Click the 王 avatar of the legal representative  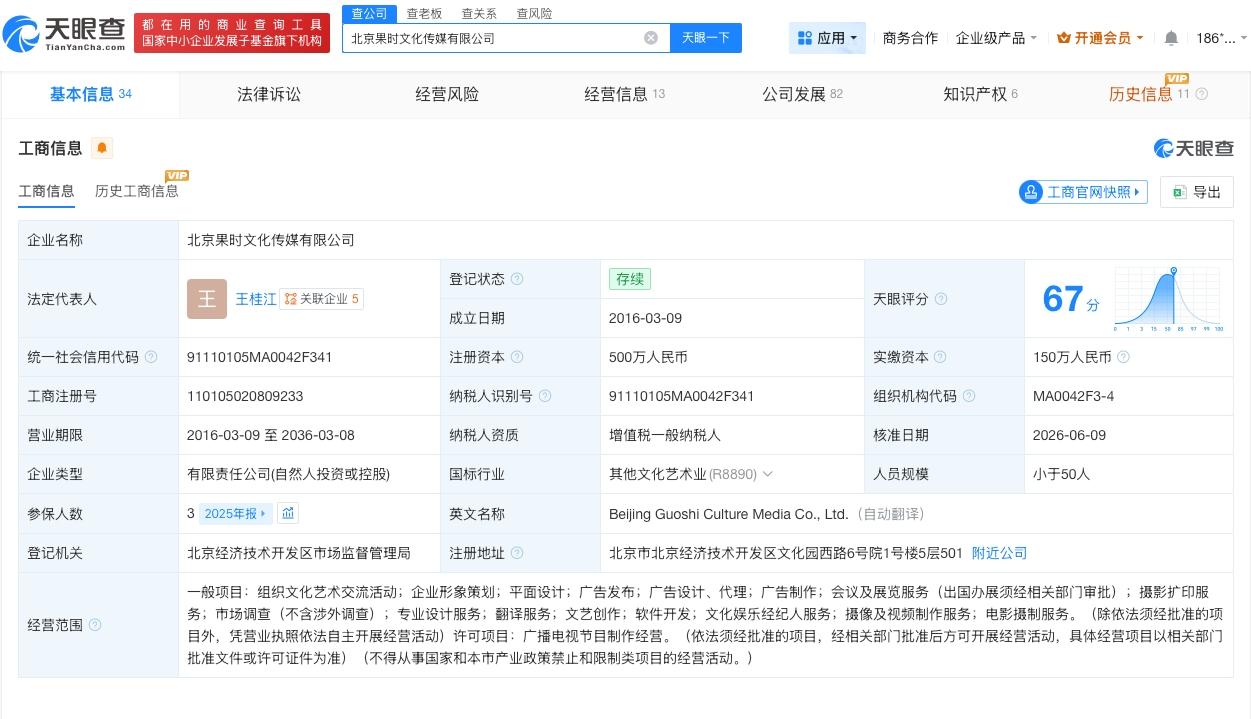point(207,299)
